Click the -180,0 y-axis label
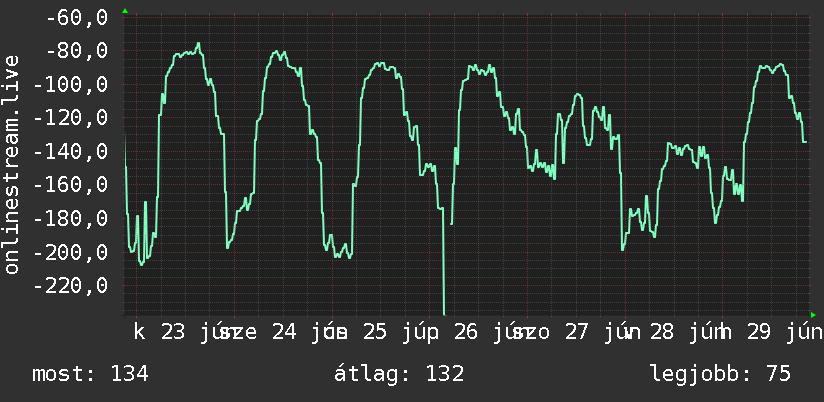 71,219
